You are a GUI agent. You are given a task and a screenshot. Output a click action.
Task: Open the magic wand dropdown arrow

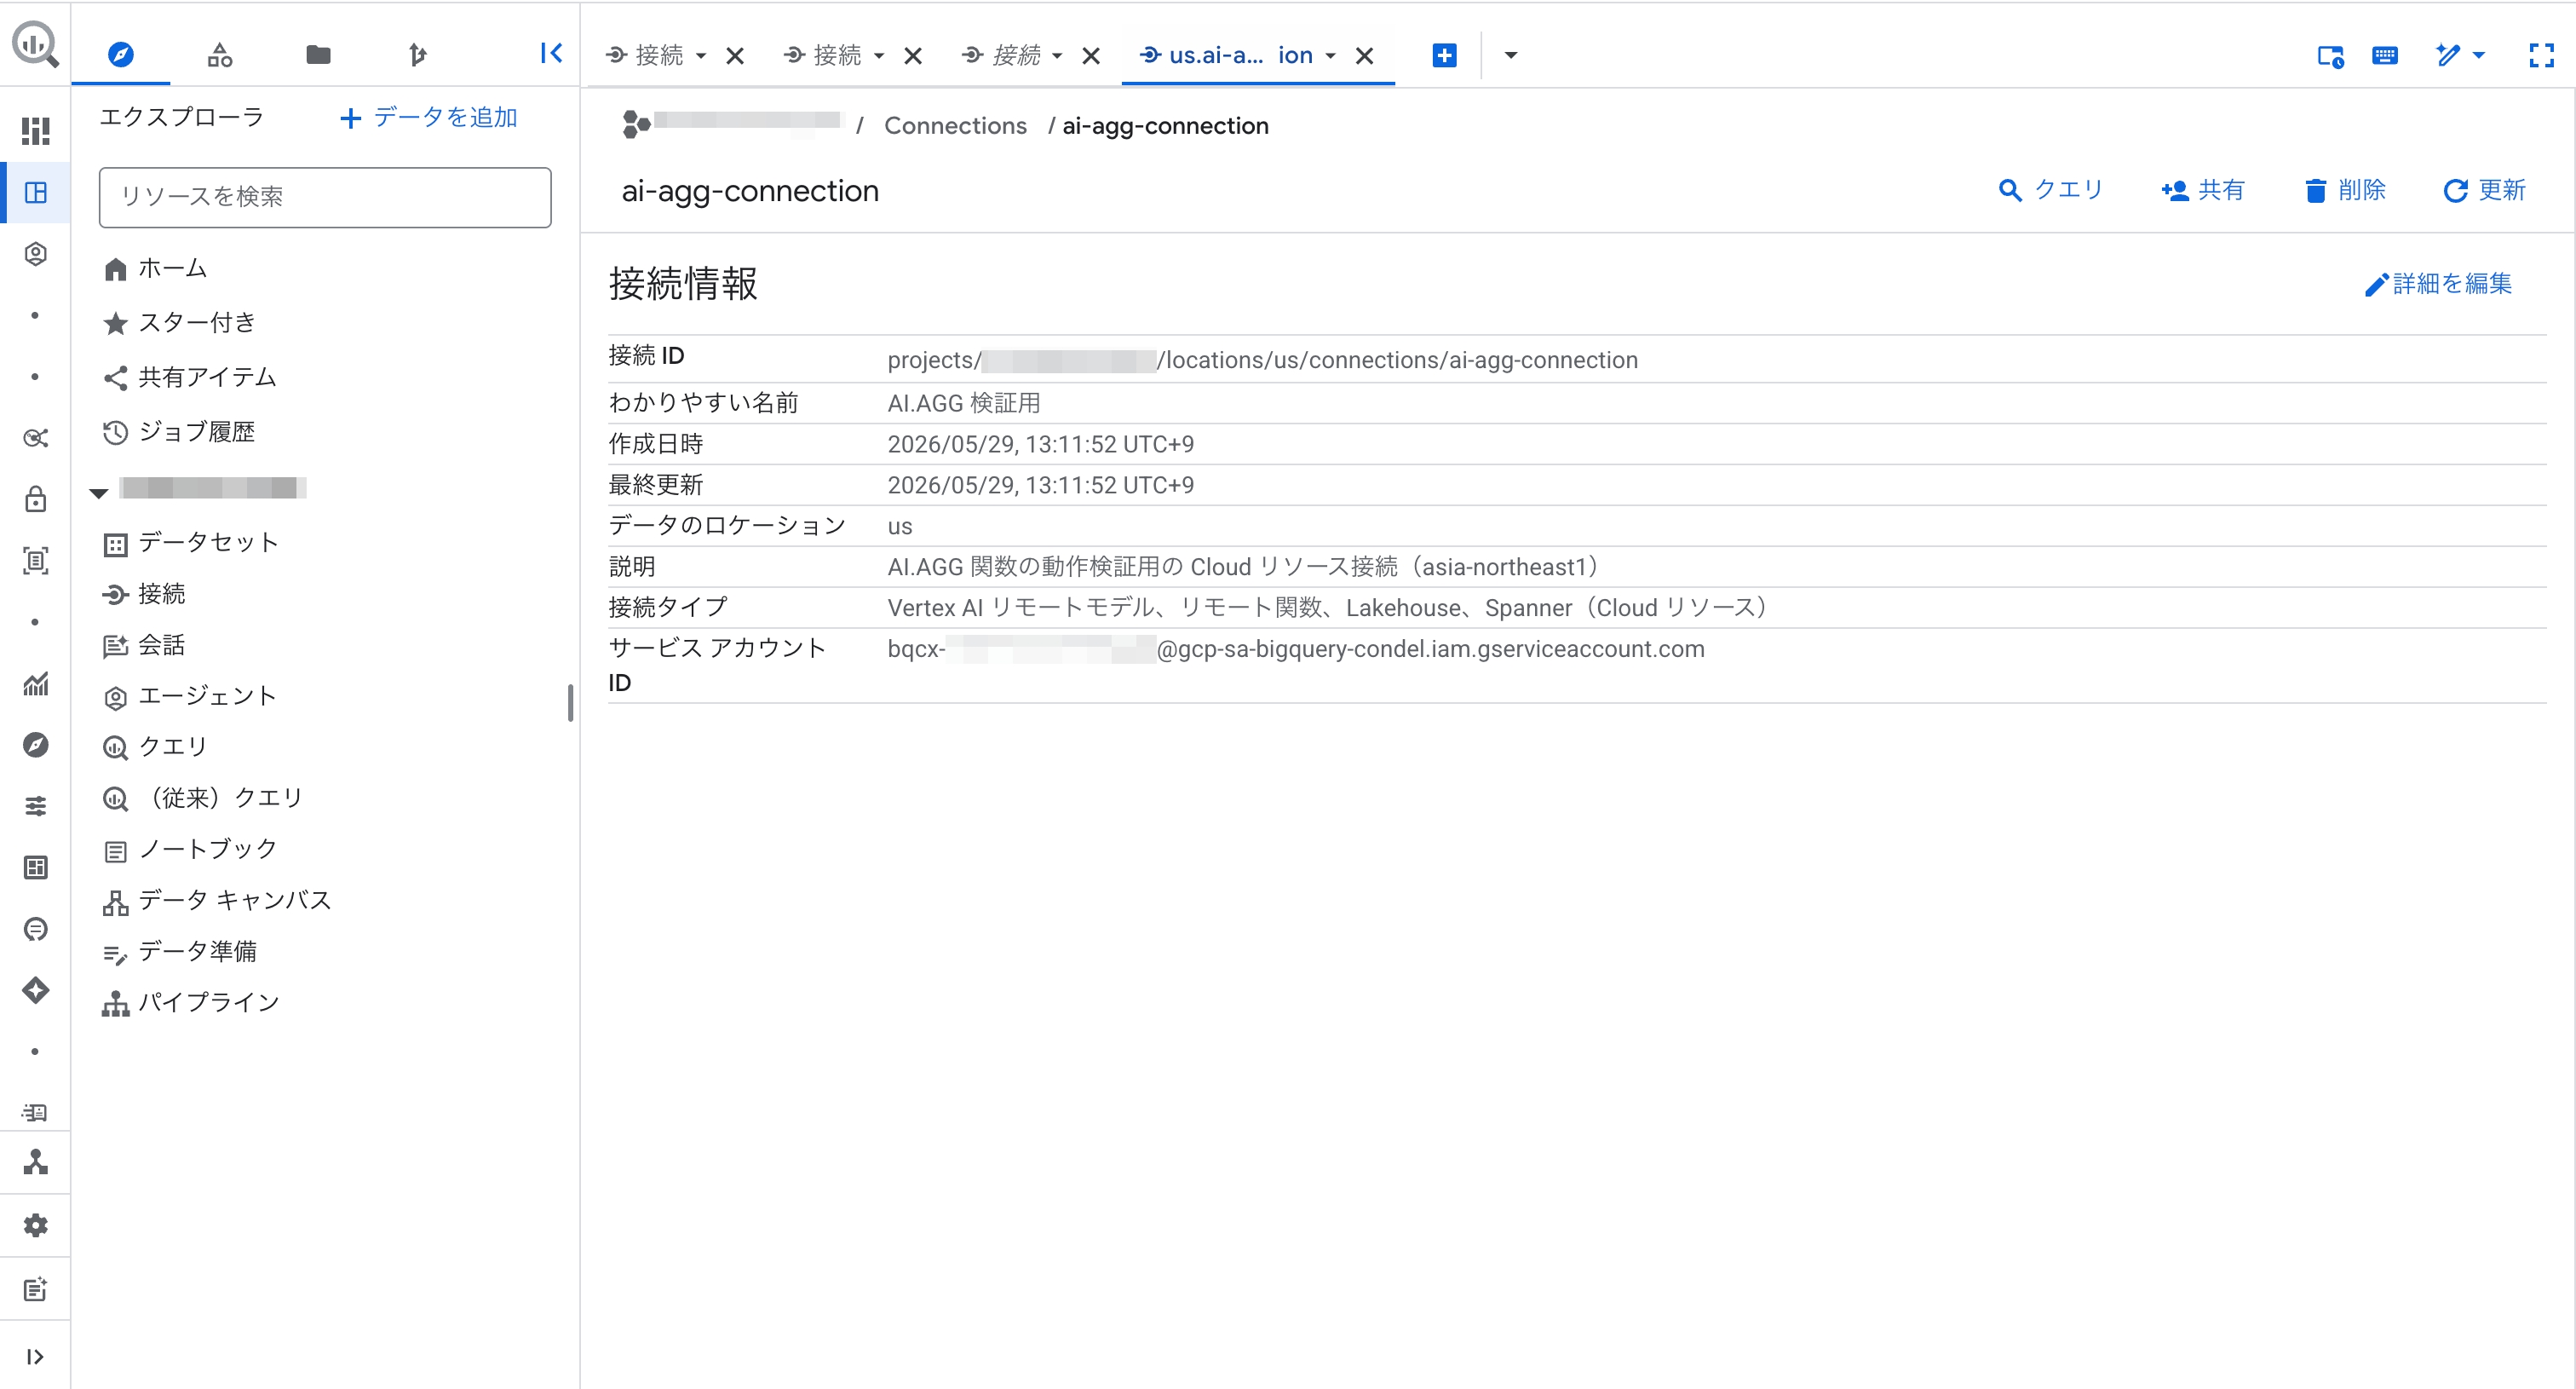click(2478, 55)
